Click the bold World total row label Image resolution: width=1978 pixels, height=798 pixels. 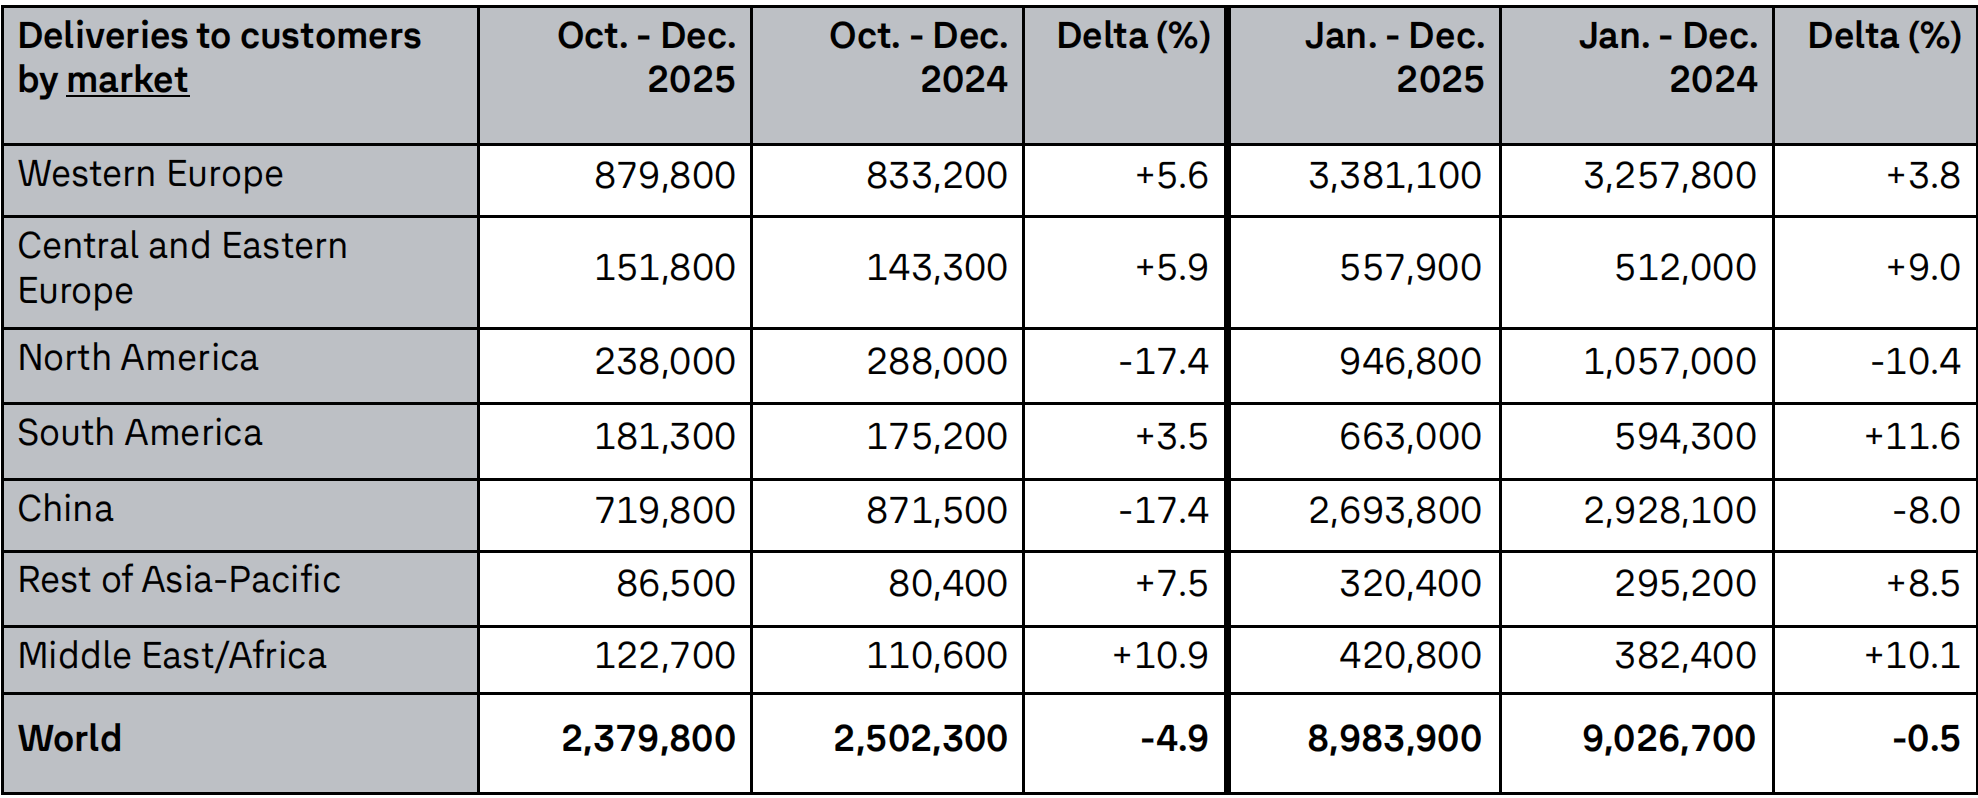click(70, 738)
